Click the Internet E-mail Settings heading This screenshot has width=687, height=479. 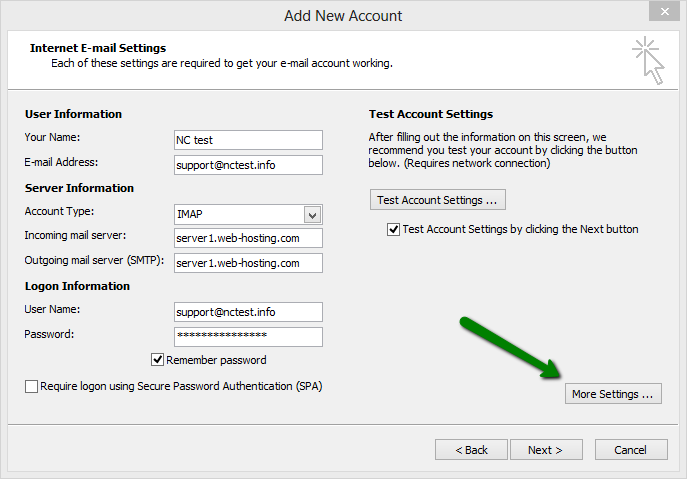coord(98,48)
